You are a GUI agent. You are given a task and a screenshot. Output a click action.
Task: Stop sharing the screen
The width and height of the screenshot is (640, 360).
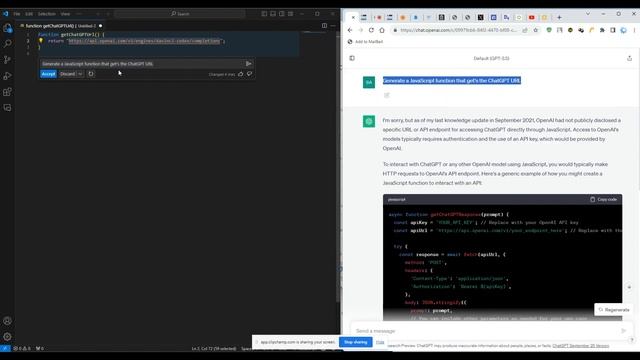tap(356, 342)
